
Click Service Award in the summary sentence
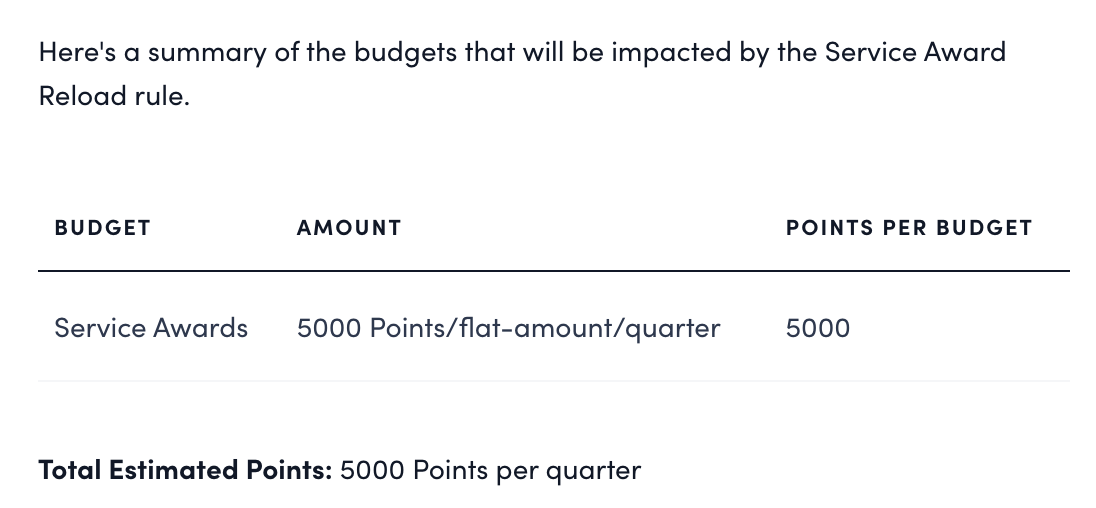(x=915, y=52)
